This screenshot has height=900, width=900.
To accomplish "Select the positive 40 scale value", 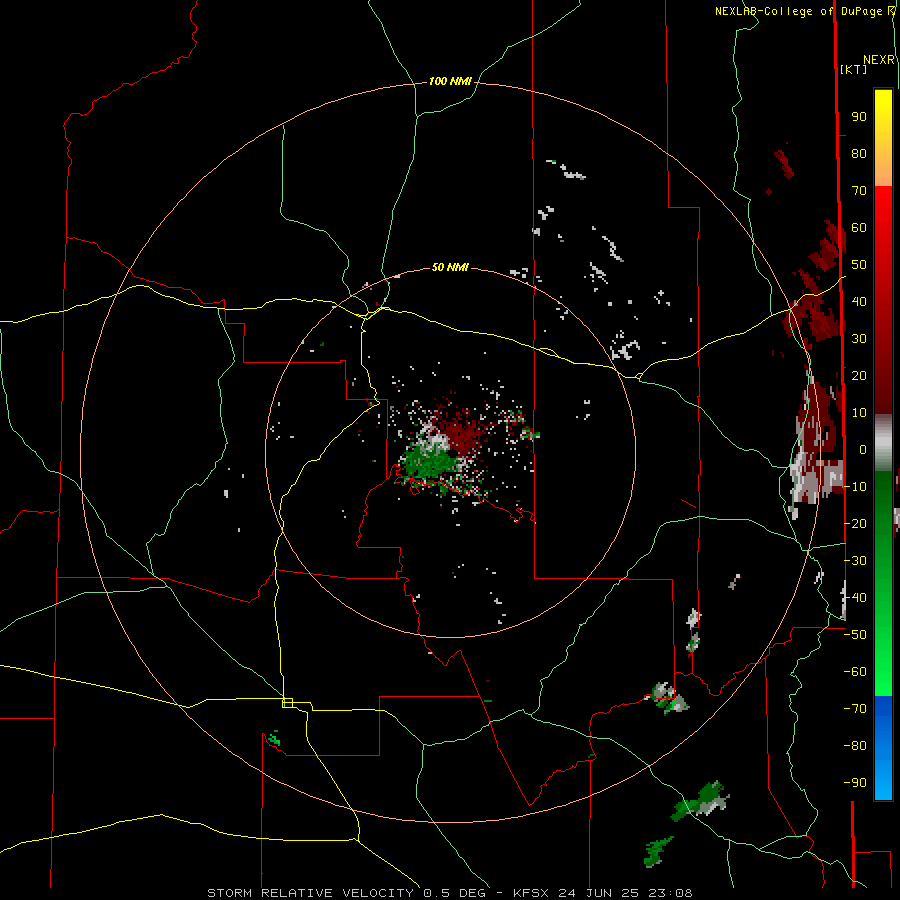I will [859, 302].
